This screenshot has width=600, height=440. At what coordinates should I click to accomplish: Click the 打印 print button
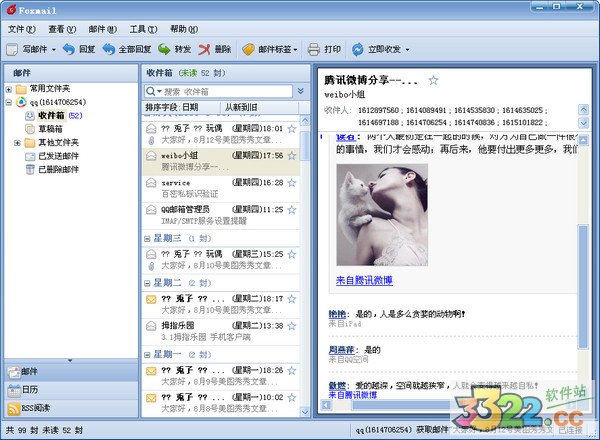(324, 49)
